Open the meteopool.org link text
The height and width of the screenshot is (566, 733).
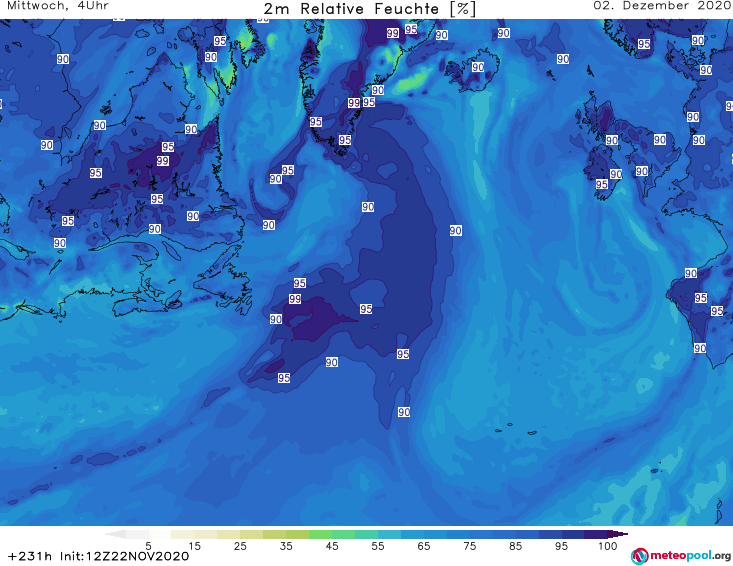point(691,555)
